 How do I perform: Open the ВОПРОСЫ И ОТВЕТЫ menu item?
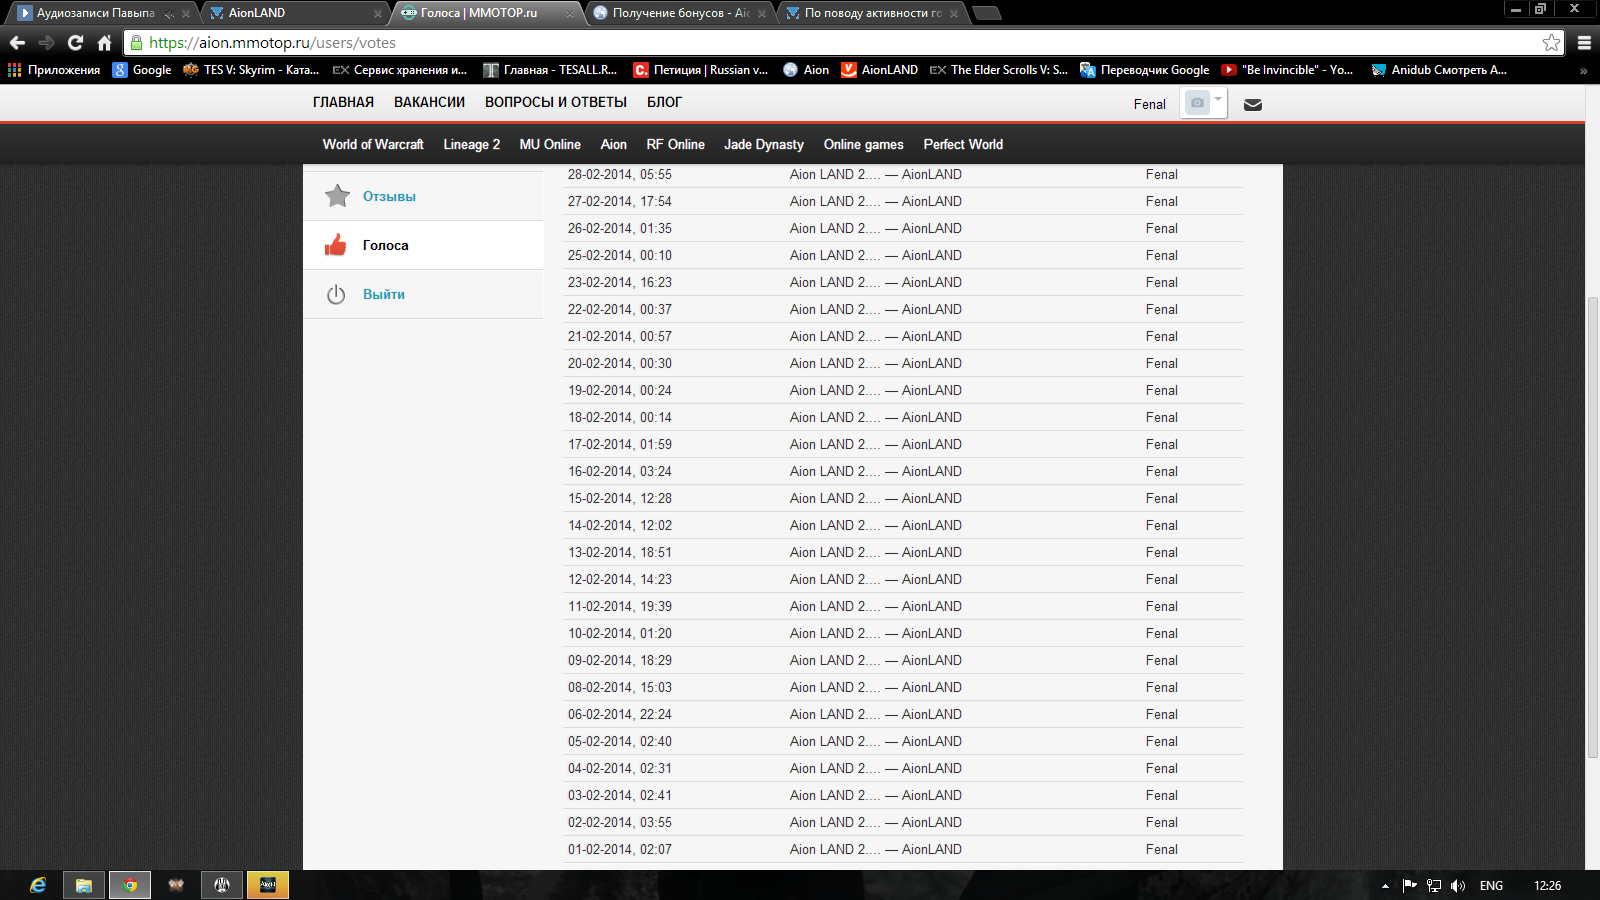(x=556, y=102)
